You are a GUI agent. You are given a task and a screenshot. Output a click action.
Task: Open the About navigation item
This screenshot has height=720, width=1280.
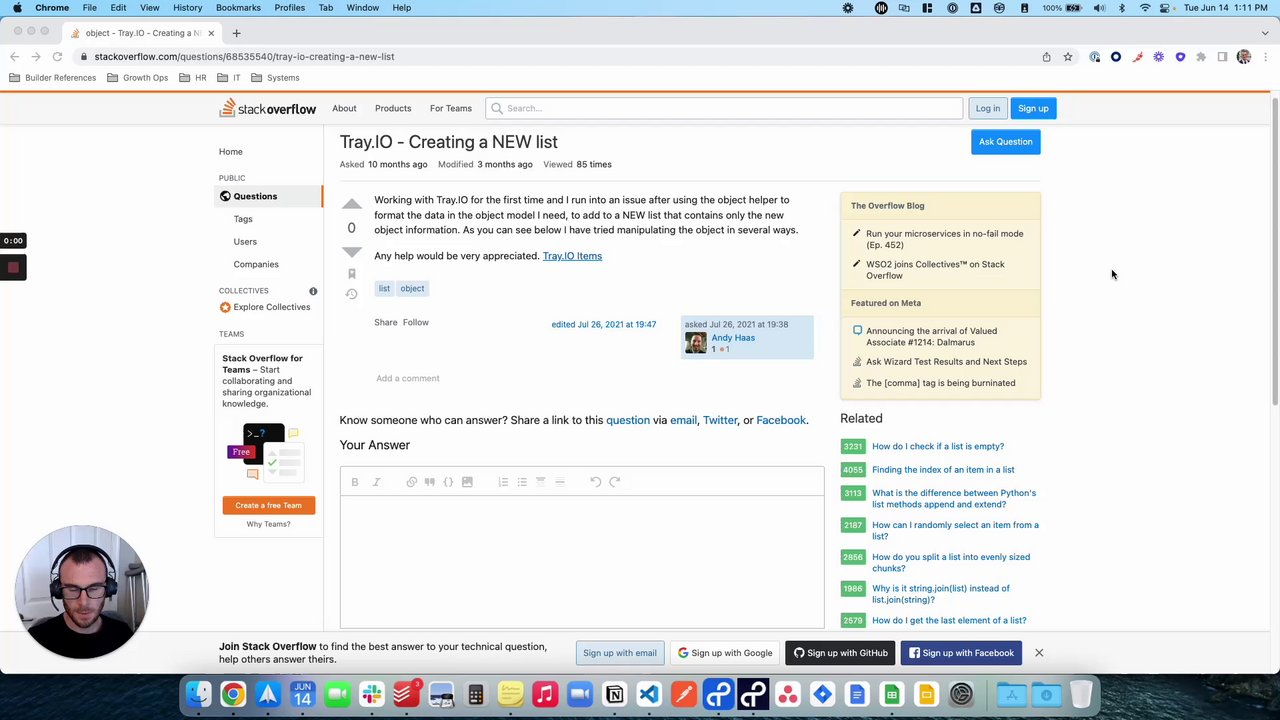click(x=344, y=108)
